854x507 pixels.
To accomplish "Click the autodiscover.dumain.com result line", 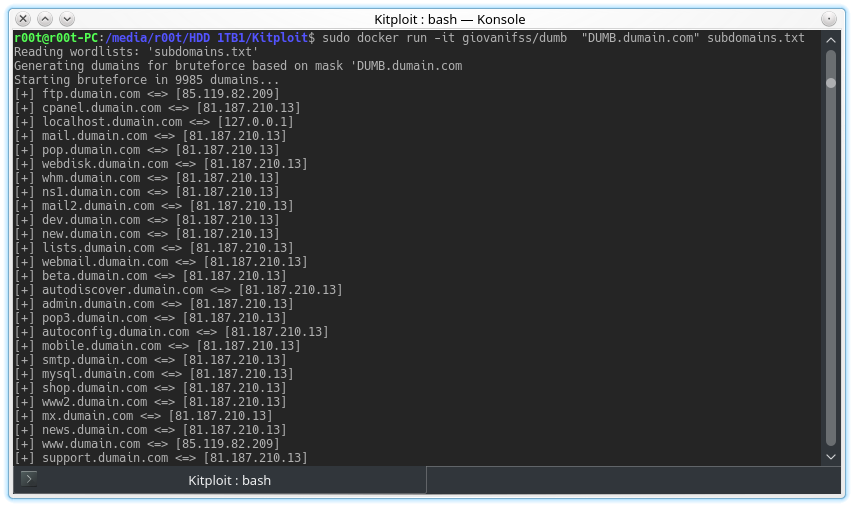I will tap(178, 290).
